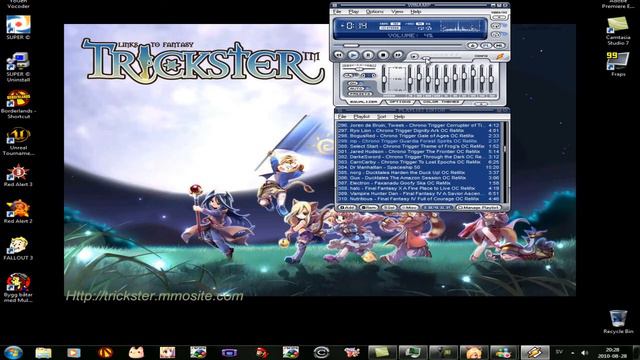
Task: Select the Camtasia Studio 7 desktop icon
Action: [618, 31]
